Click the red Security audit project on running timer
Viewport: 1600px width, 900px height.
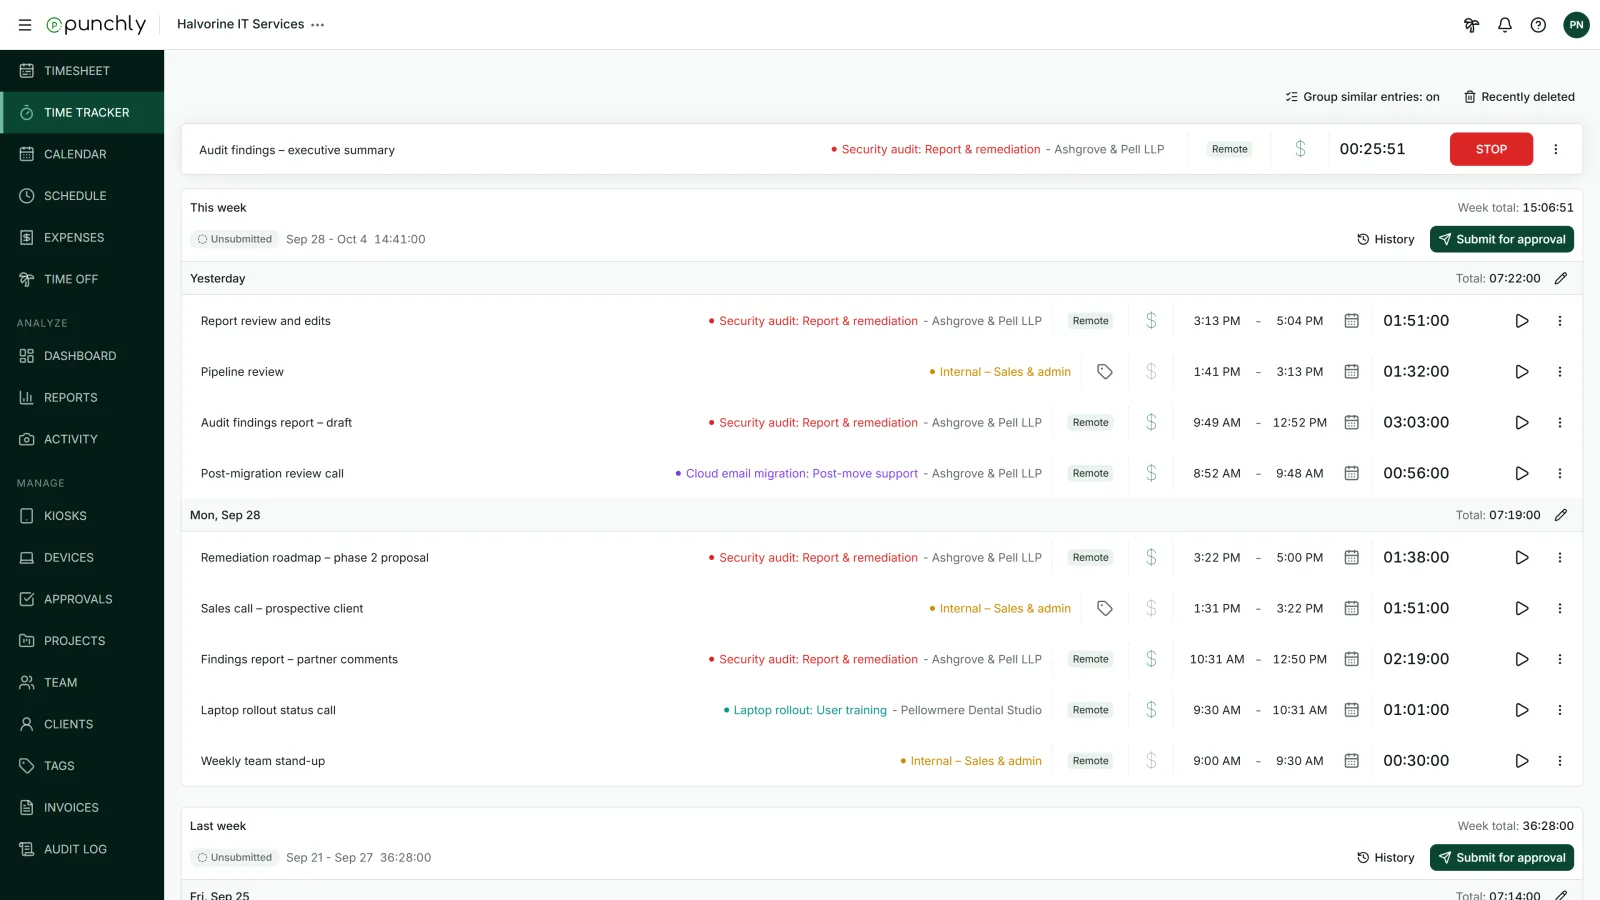(935, 149)
